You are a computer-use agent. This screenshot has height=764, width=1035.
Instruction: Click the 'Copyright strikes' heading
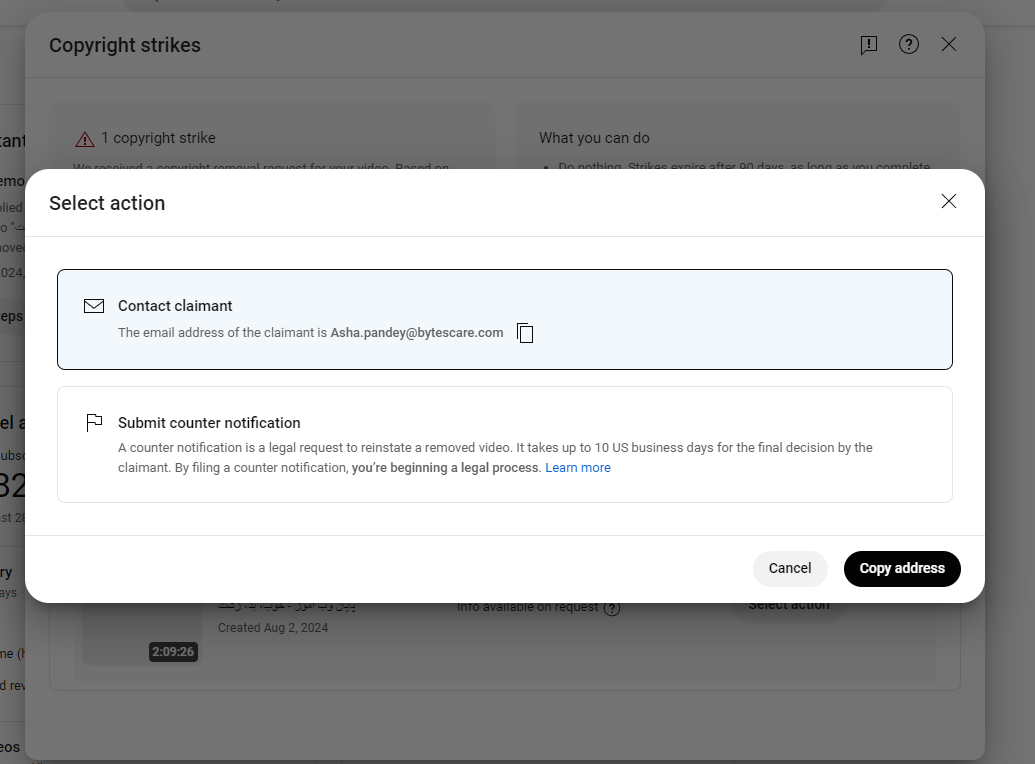click(125, 45)
